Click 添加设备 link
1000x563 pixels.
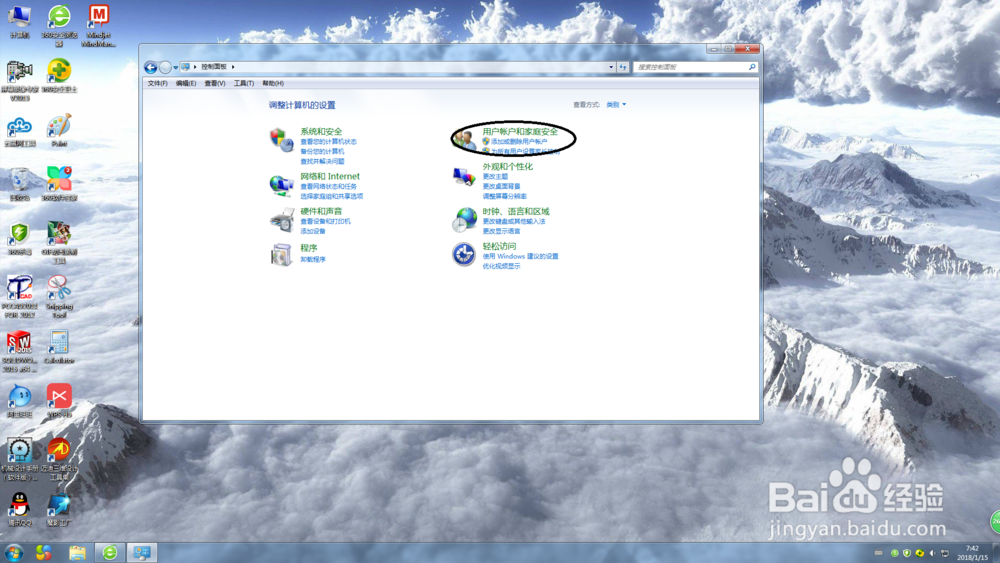pyautogui.click(x=312, y=231)
